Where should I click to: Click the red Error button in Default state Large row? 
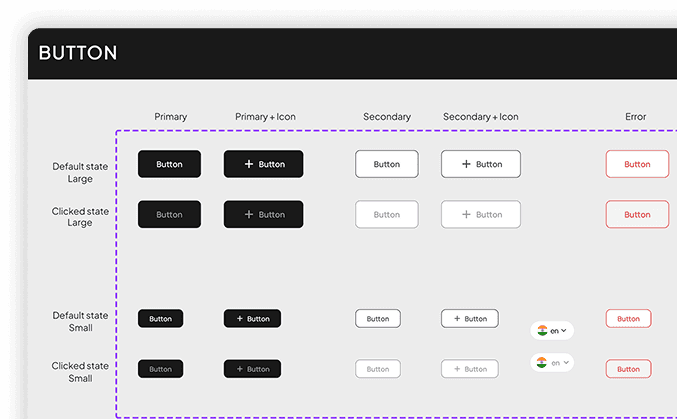(x=637, y=164)
